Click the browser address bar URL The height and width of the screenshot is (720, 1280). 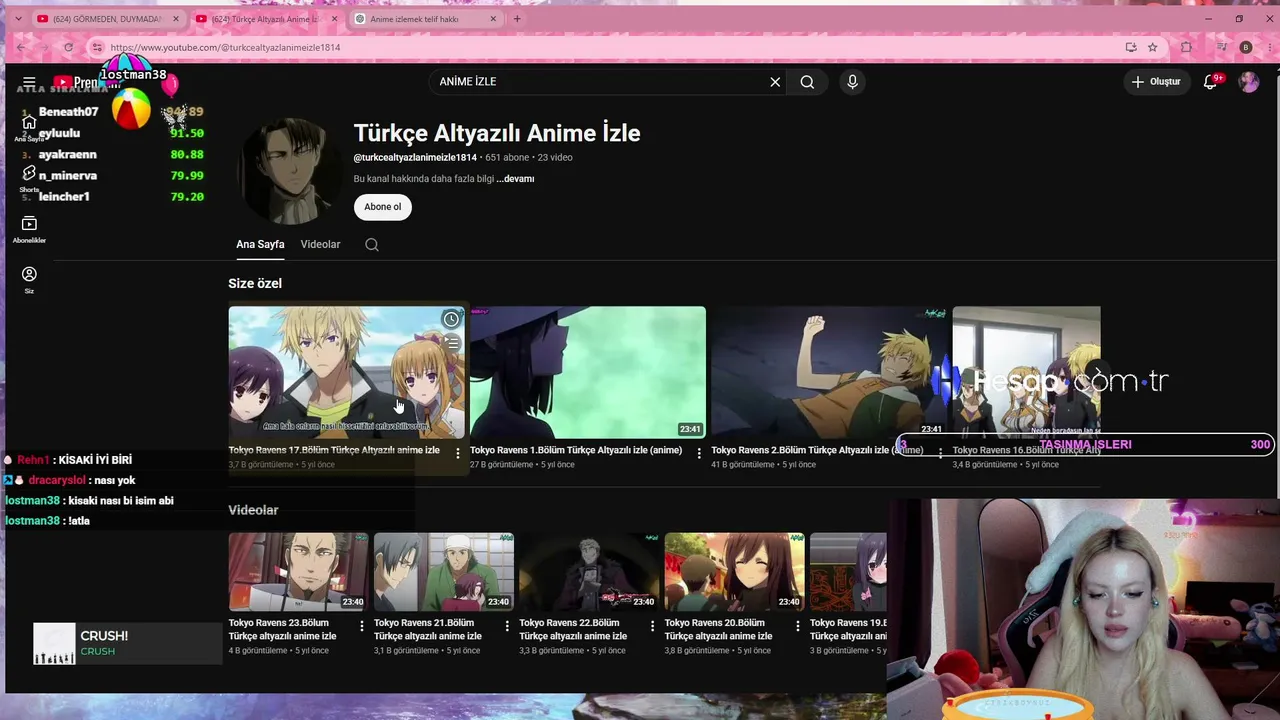pos(225,48)
